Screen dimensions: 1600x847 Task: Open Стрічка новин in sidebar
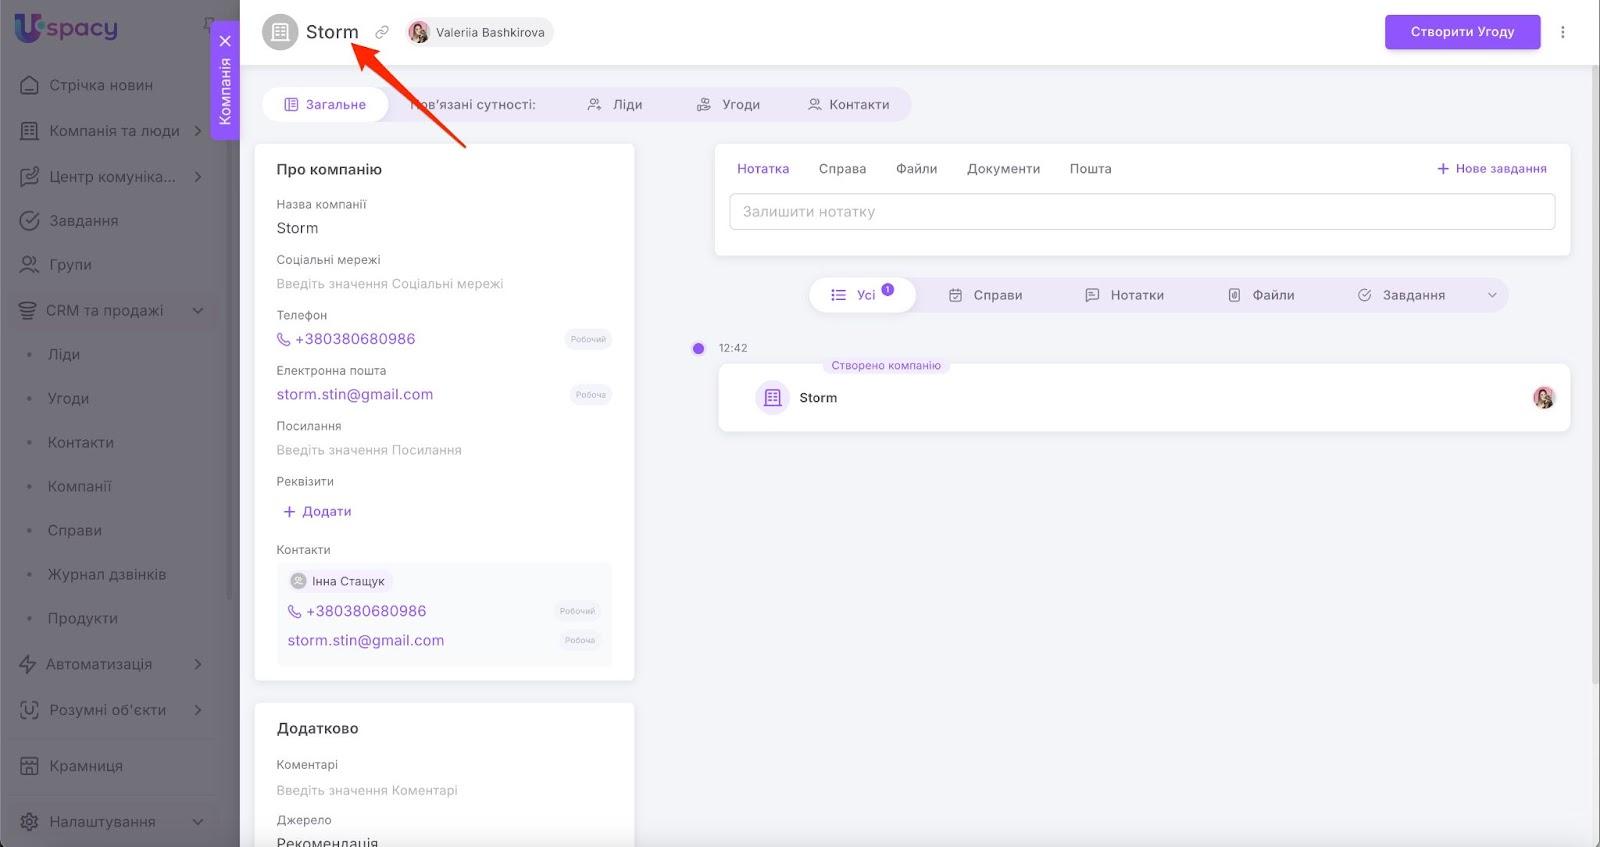click(x=100, y=85)
